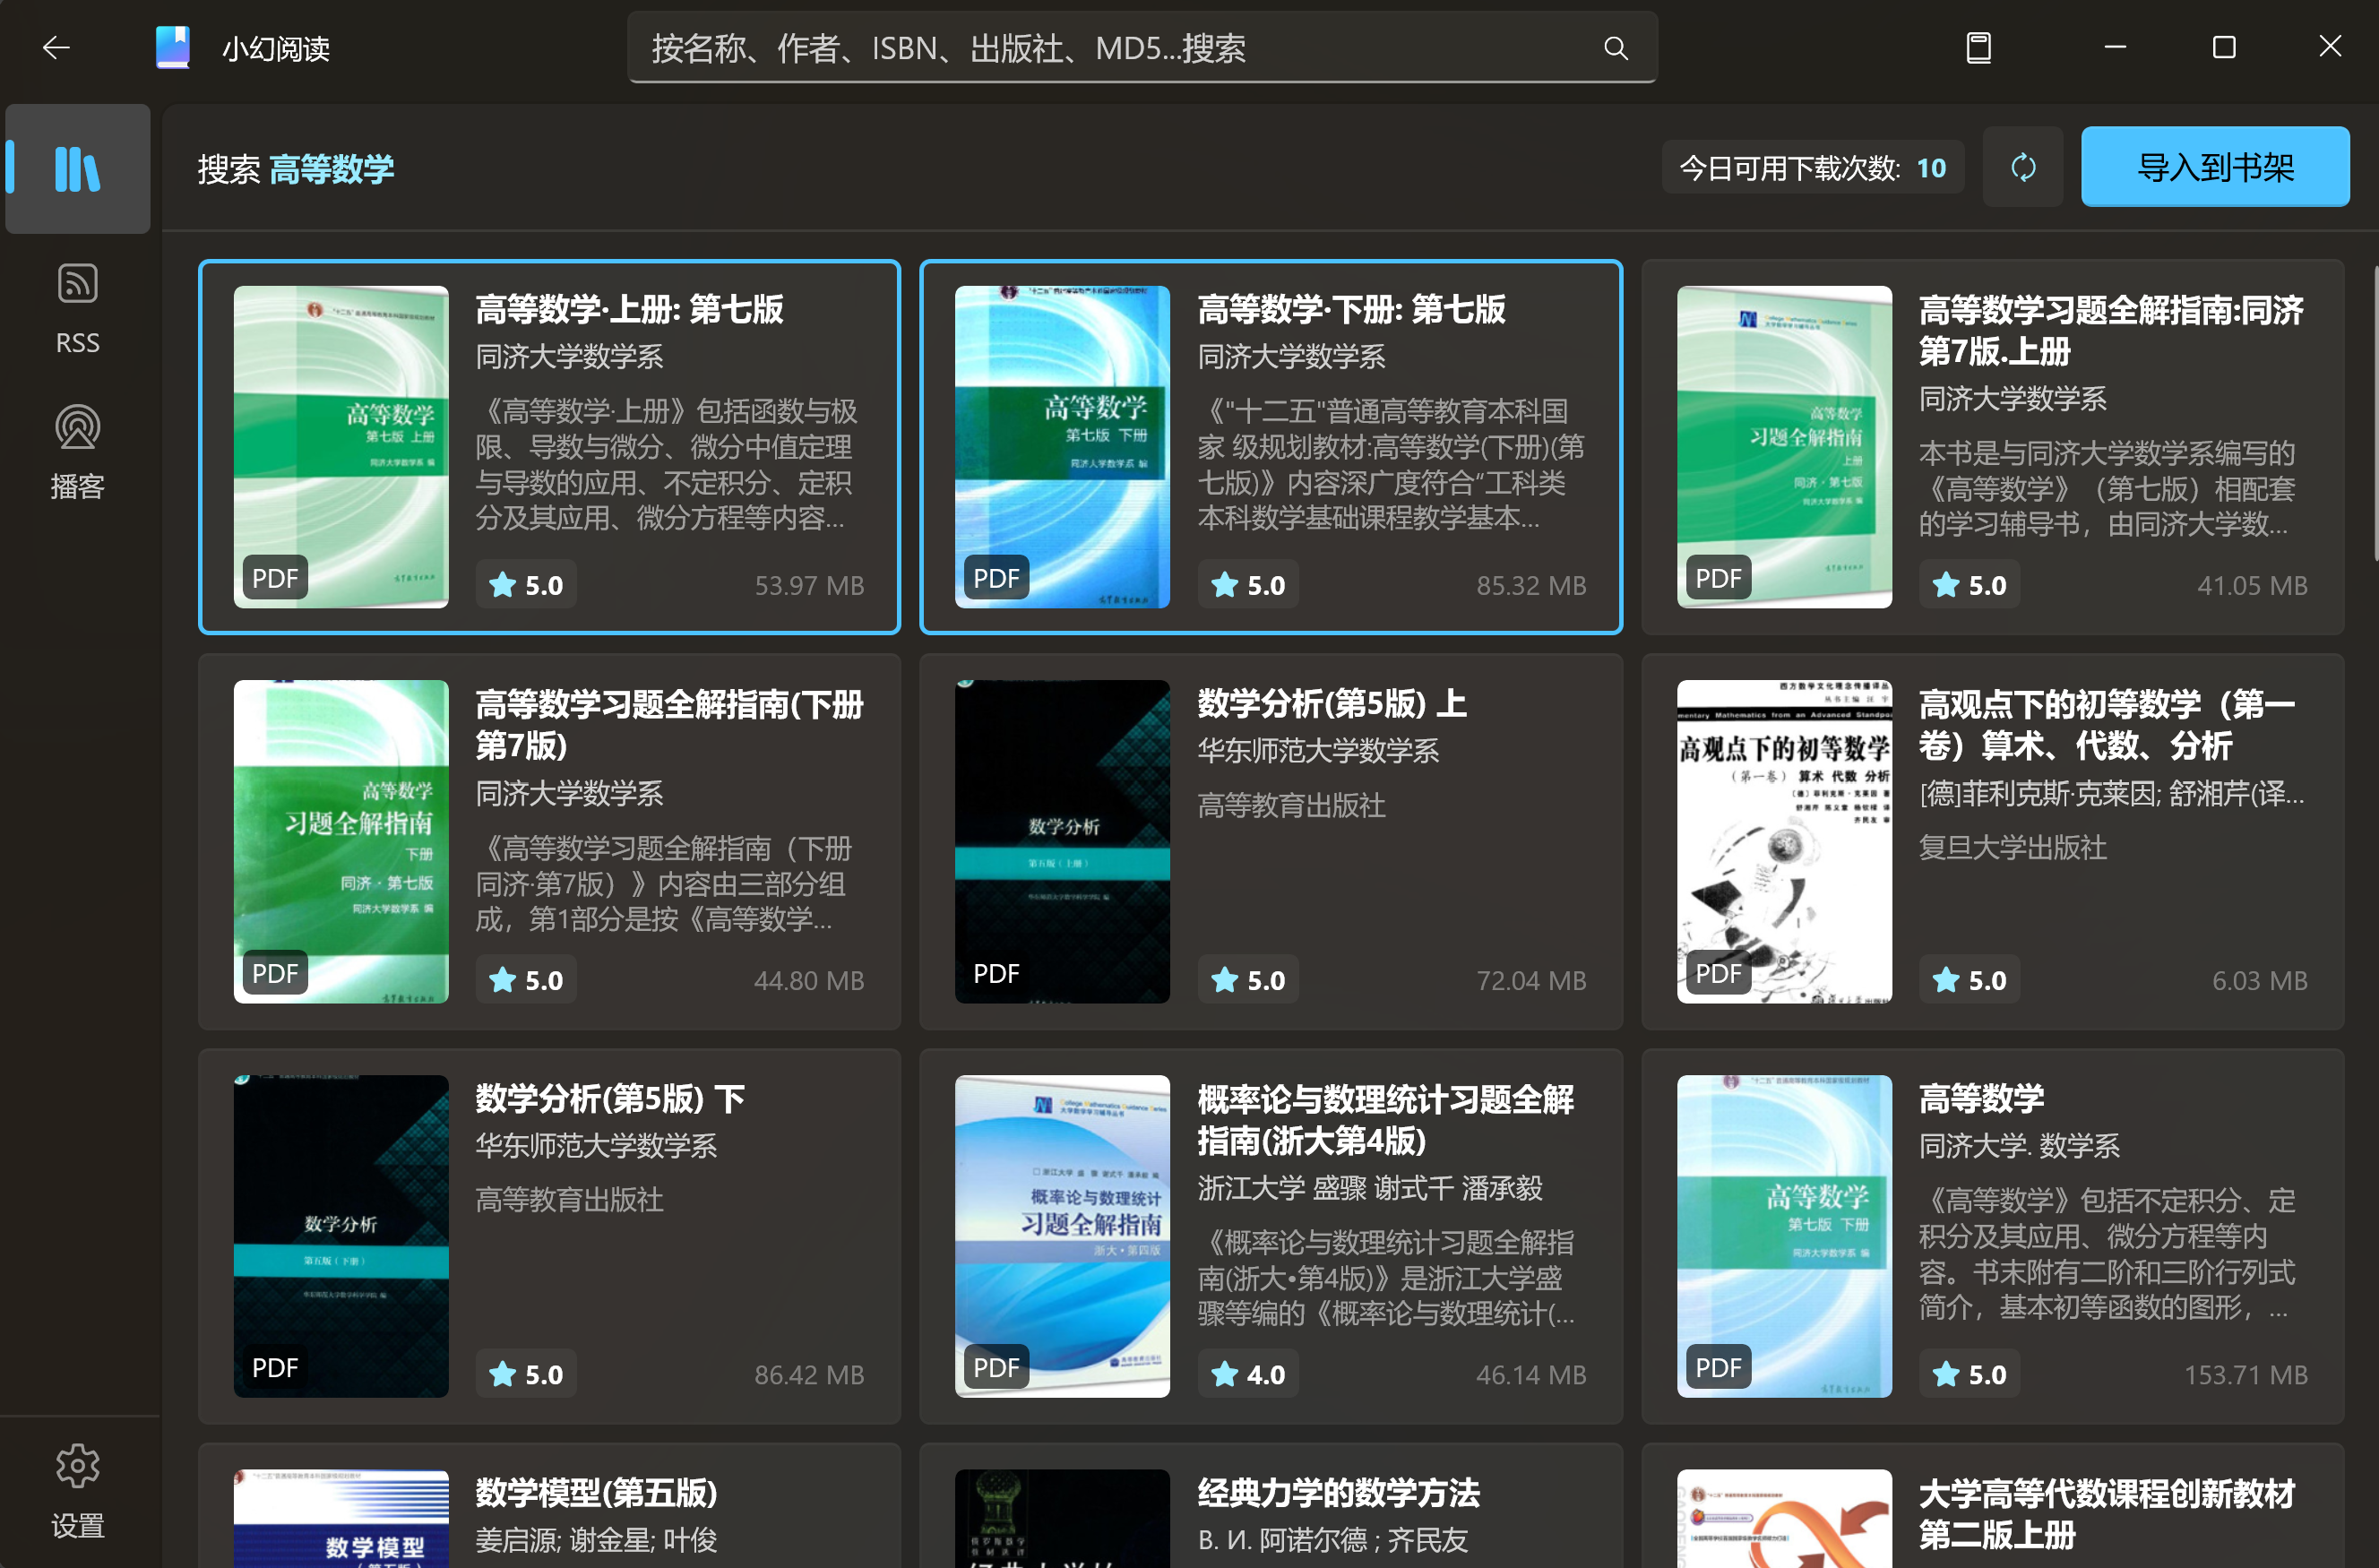Select the 高等数学·下册: 第七版 book card

(1270, 447)
